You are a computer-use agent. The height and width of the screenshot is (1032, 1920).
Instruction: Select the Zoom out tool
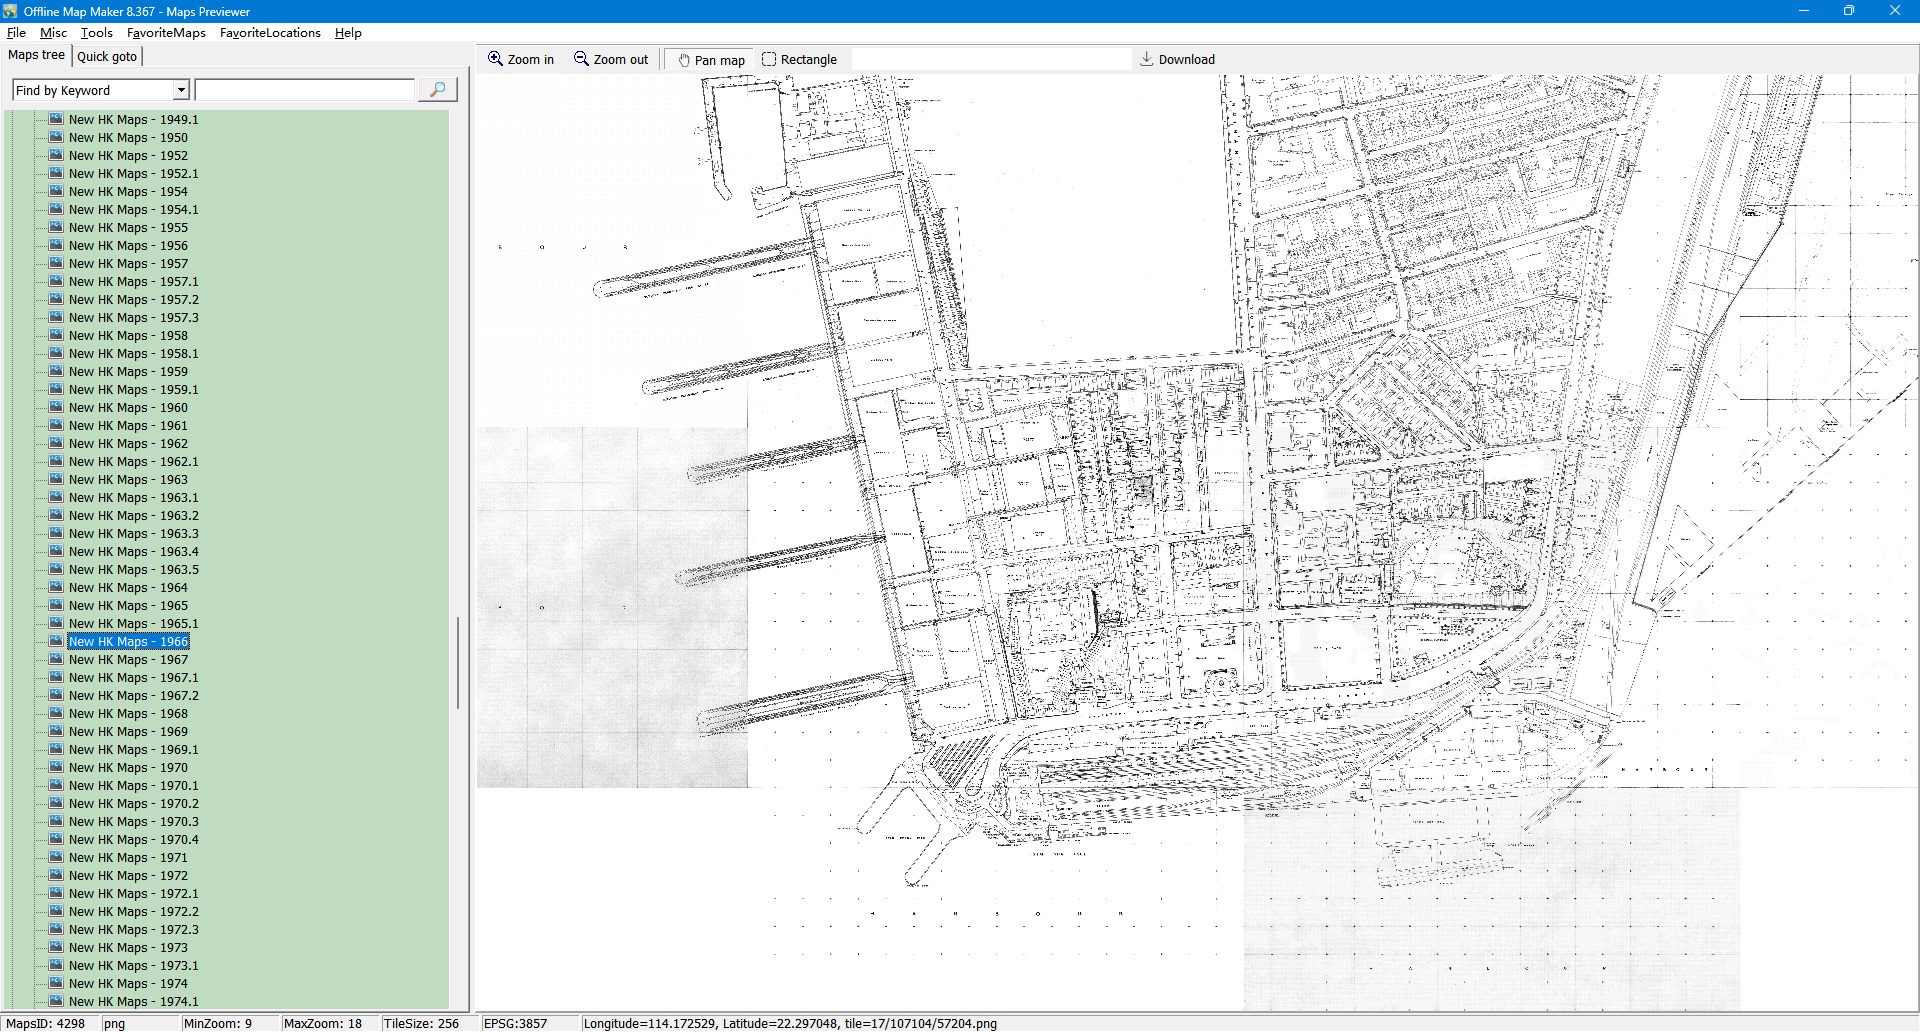tap(611, 60)
